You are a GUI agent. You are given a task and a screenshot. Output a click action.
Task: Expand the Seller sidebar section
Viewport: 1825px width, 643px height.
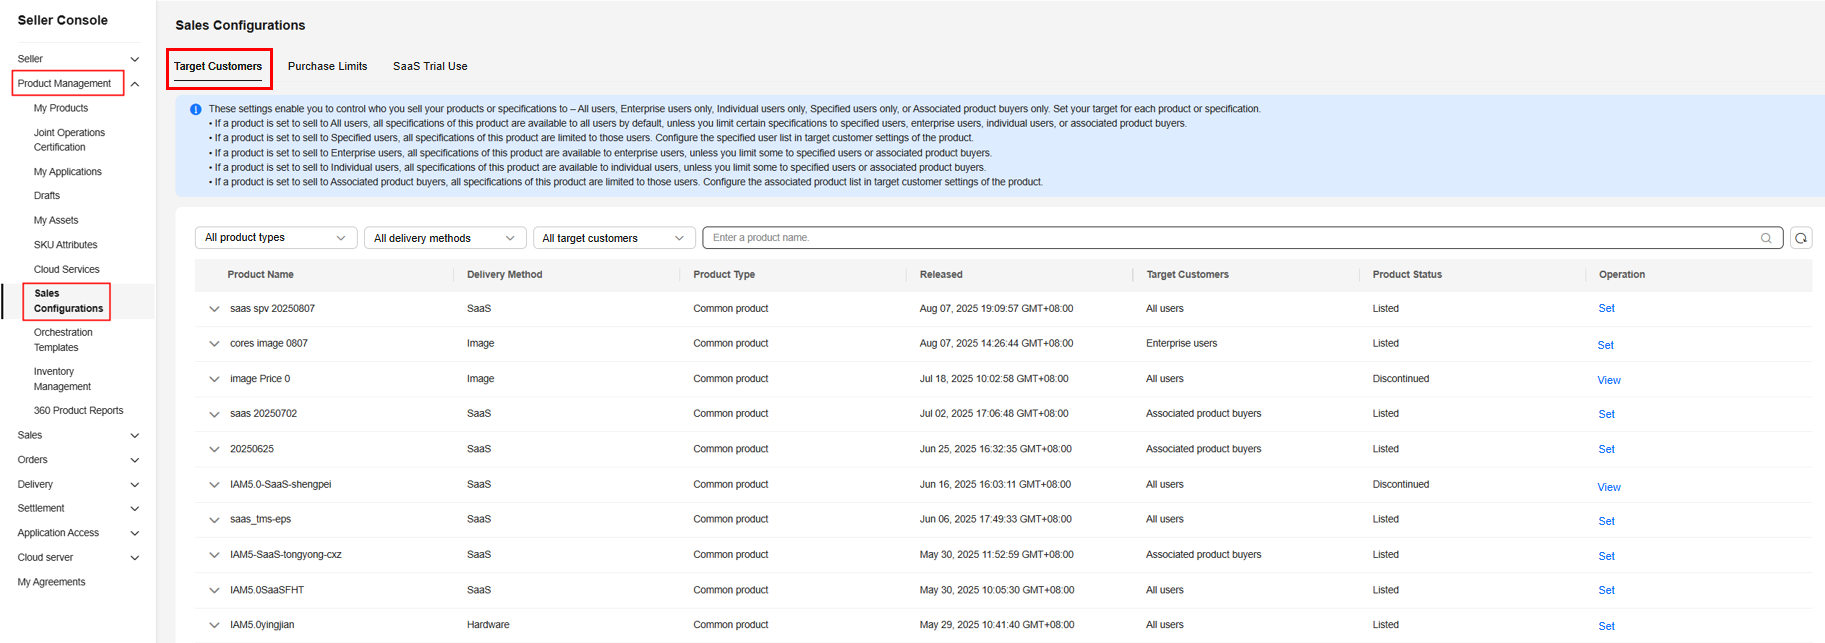[135, 59]
